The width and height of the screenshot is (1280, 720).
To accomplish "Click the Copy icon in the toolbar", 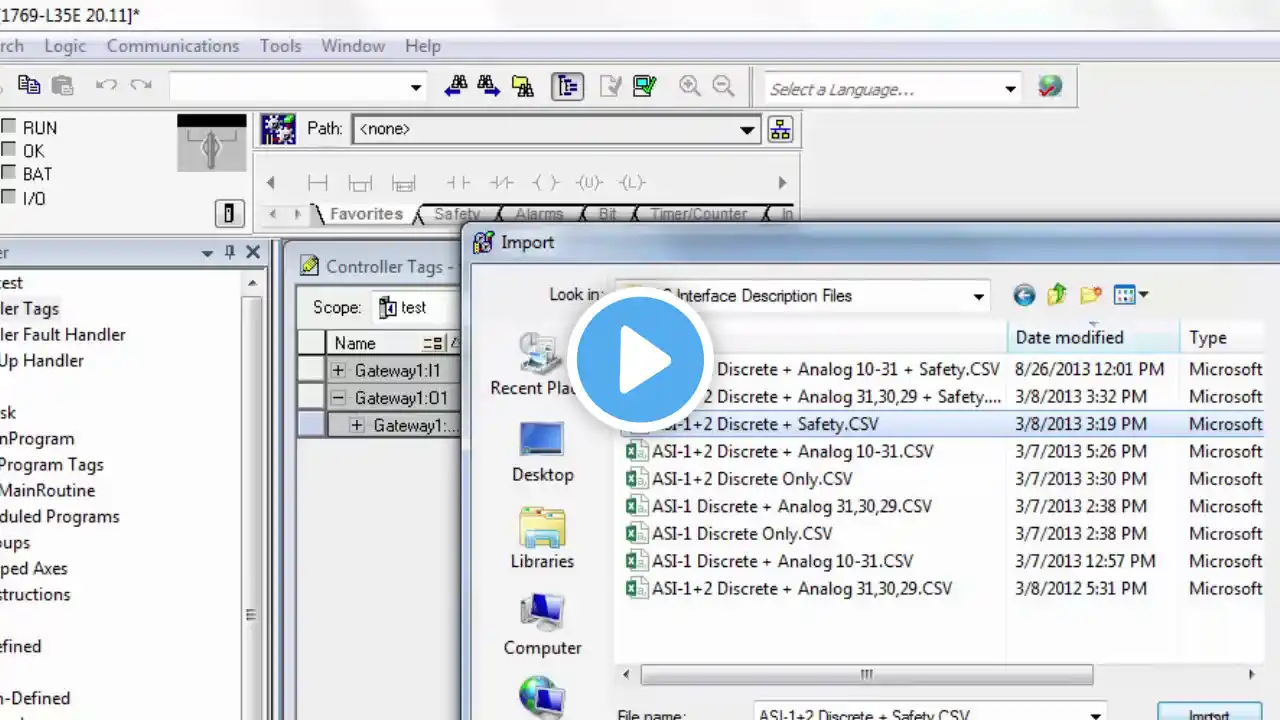I will click(29, 86).
